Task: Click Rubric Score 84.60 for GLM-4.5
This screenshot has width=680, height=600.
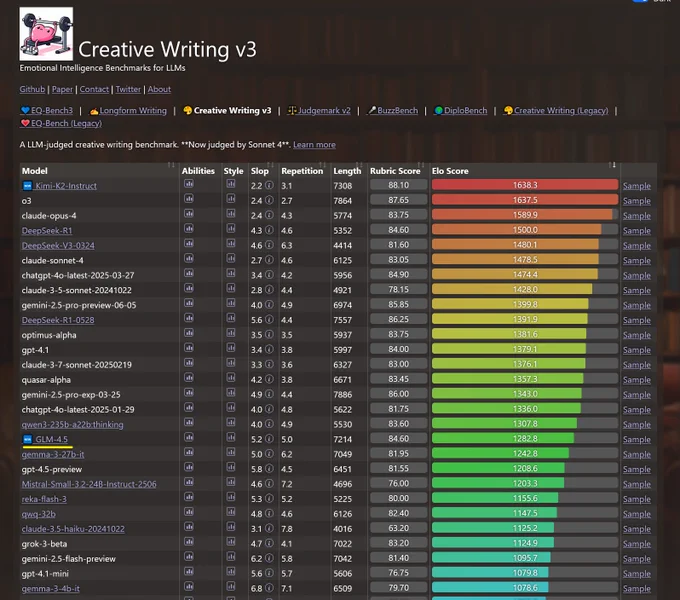Action: coord(398,438)
